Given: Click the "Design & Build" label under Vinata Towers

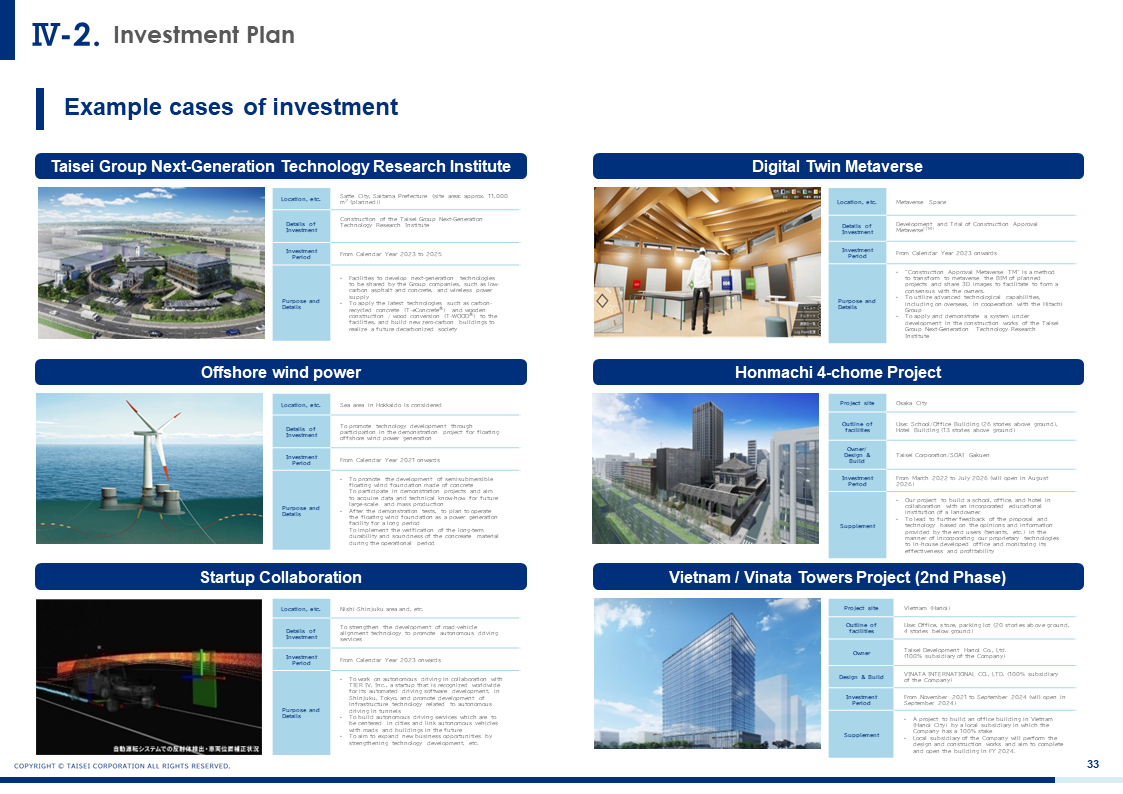Looking at the screenshot, I should [861, 677].
